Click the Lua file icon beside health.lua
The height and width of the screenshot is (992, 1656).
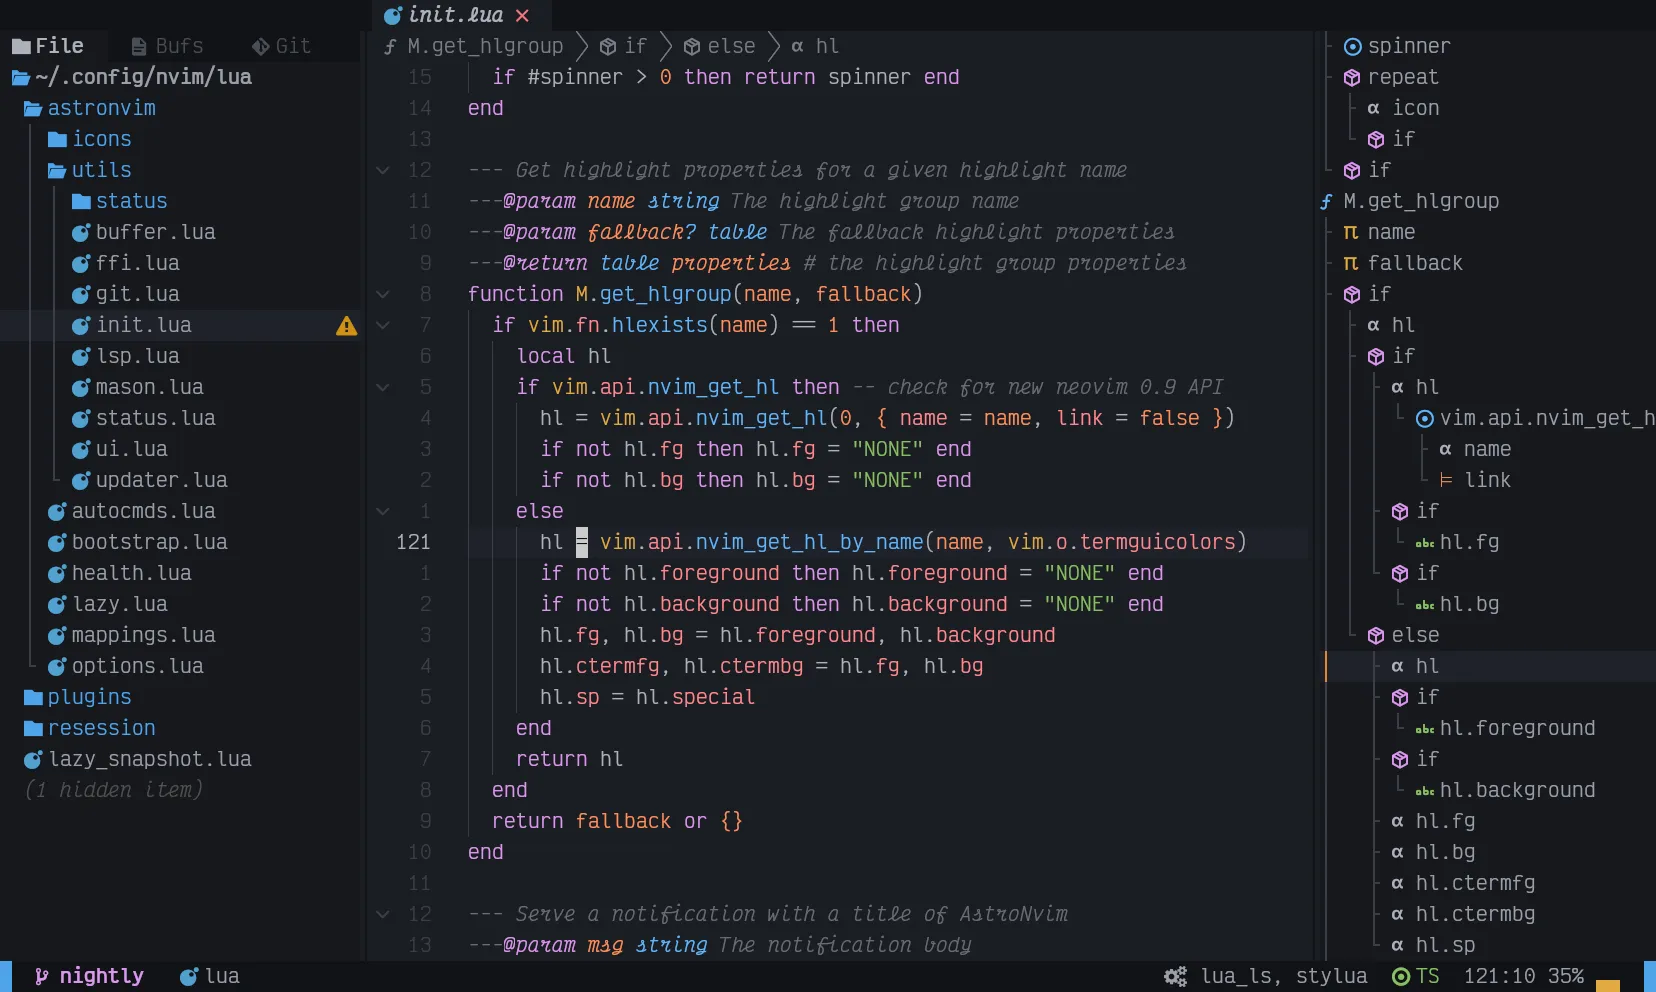pos(58,574)
